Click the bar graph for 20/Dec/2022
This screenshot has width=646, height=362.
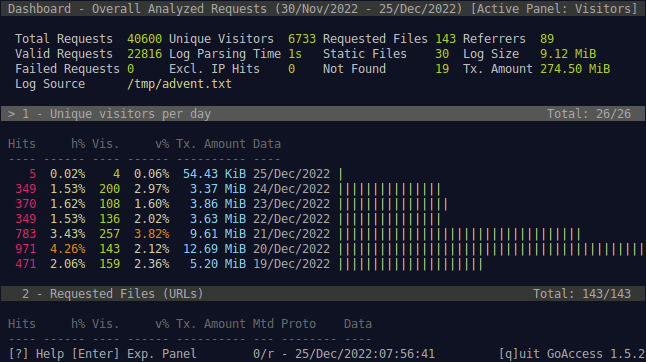click(491, 249)
